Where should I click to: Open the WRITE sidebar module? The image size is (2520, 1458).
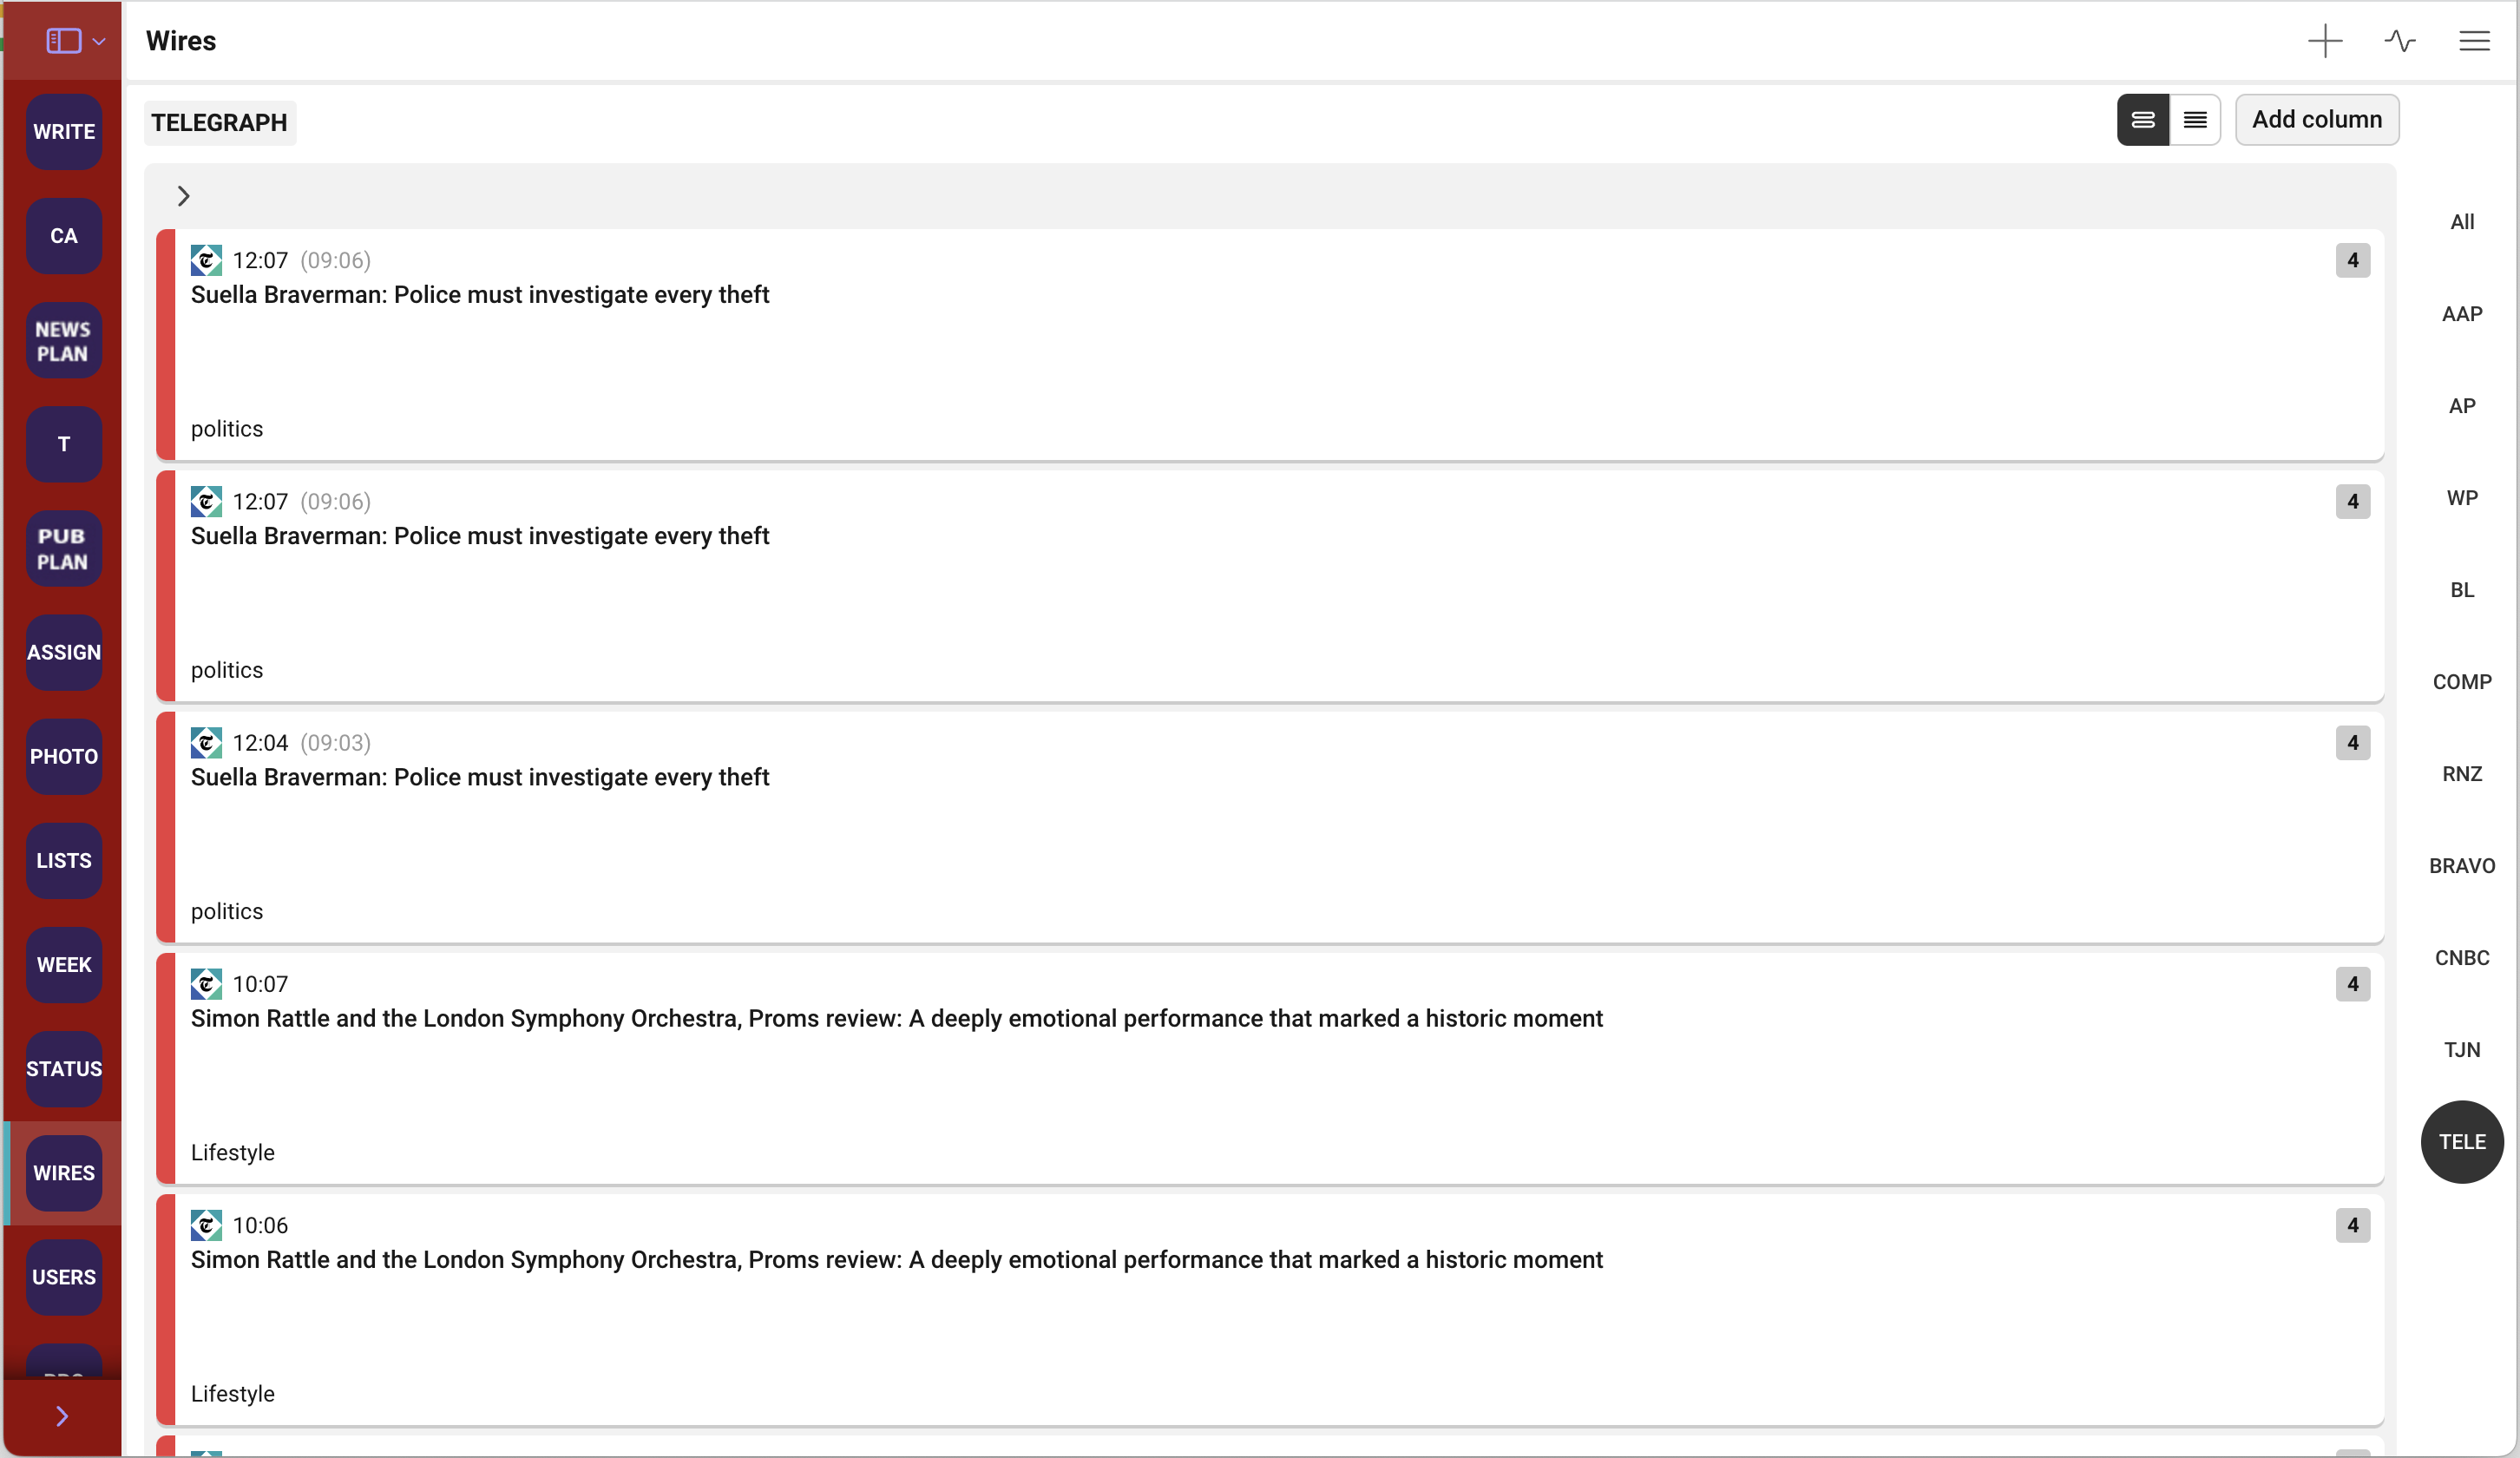click(x=64, y=132)
